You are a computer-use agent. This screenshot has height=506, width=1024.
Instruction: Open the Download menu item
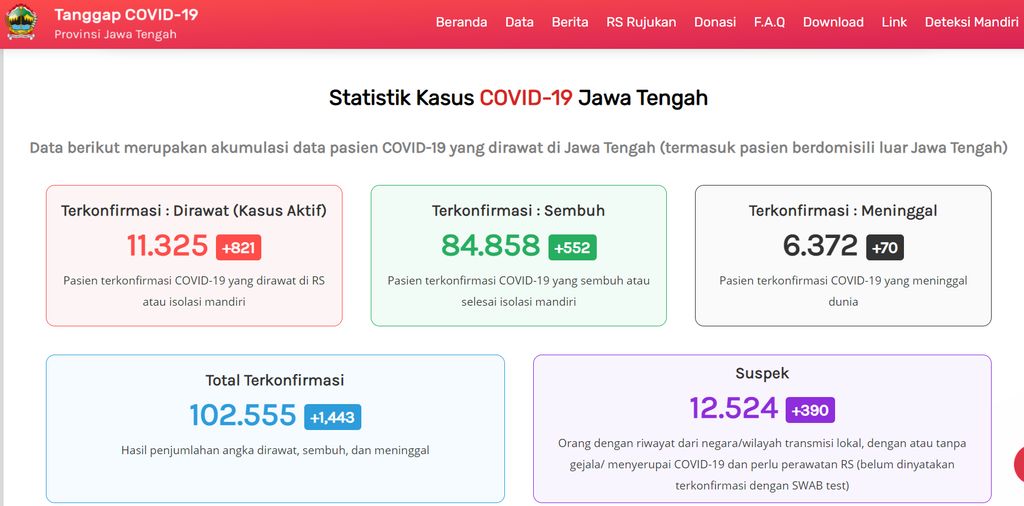pyautogui.click(x=833, y=22)
